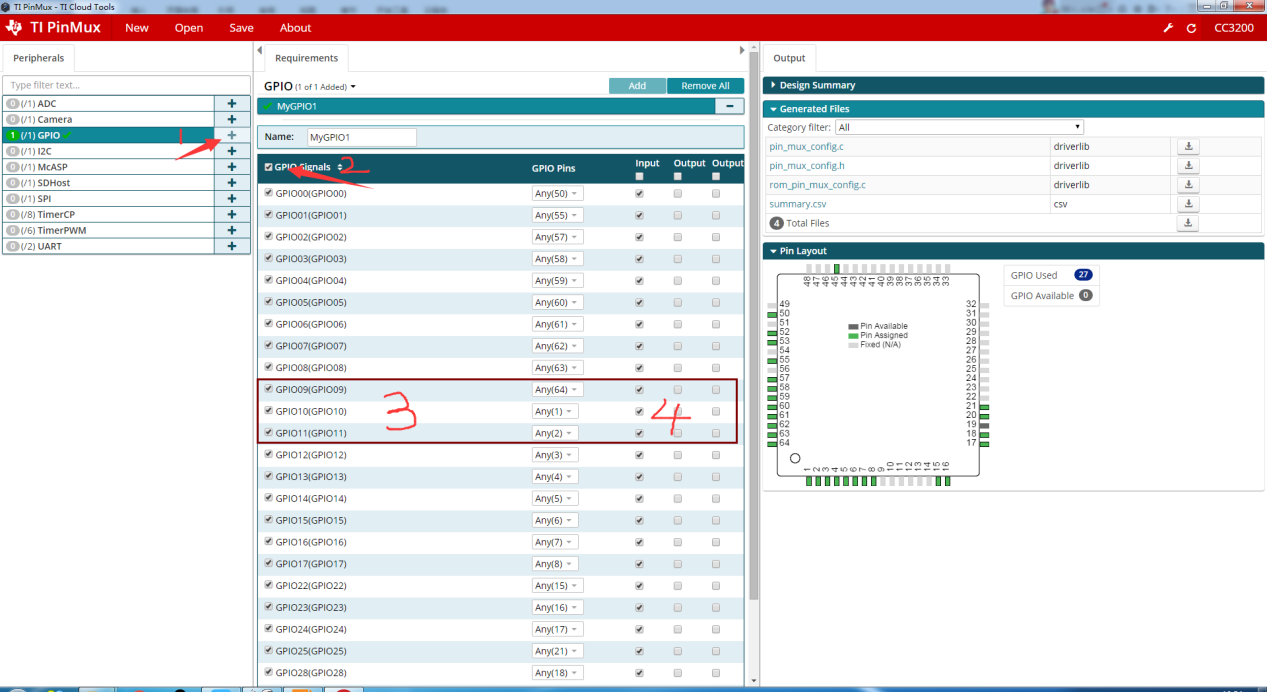1267x692 pixels.
Task: Click the Add button
Action: [637, 86]
